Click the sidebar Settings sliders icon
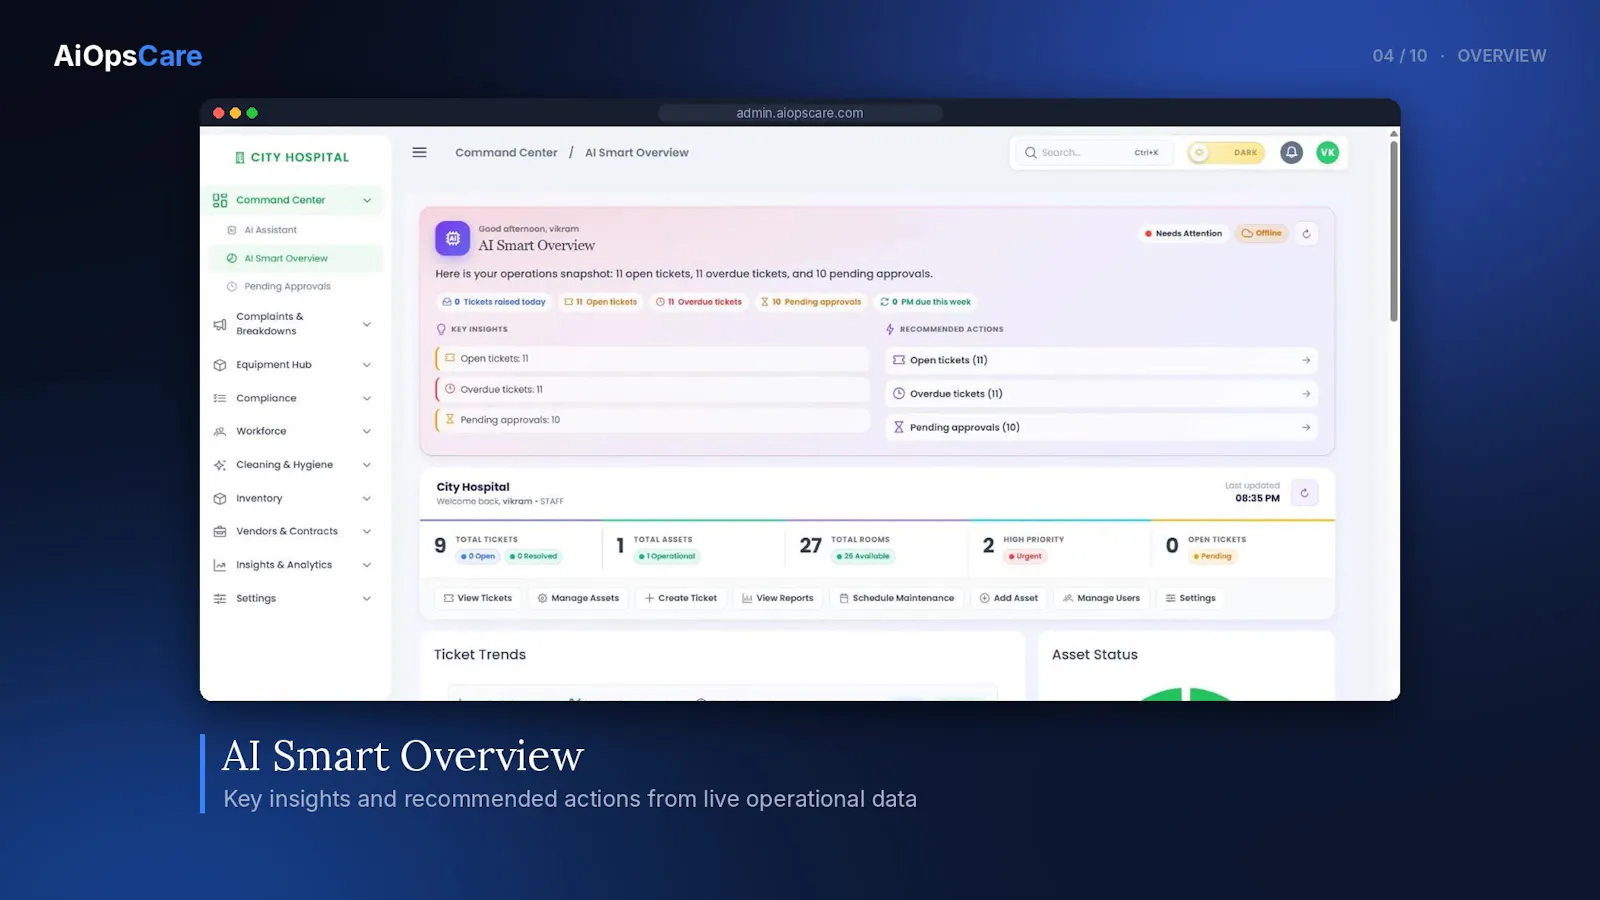Viewport: 1600px width, 900px height. pos(220,598)
